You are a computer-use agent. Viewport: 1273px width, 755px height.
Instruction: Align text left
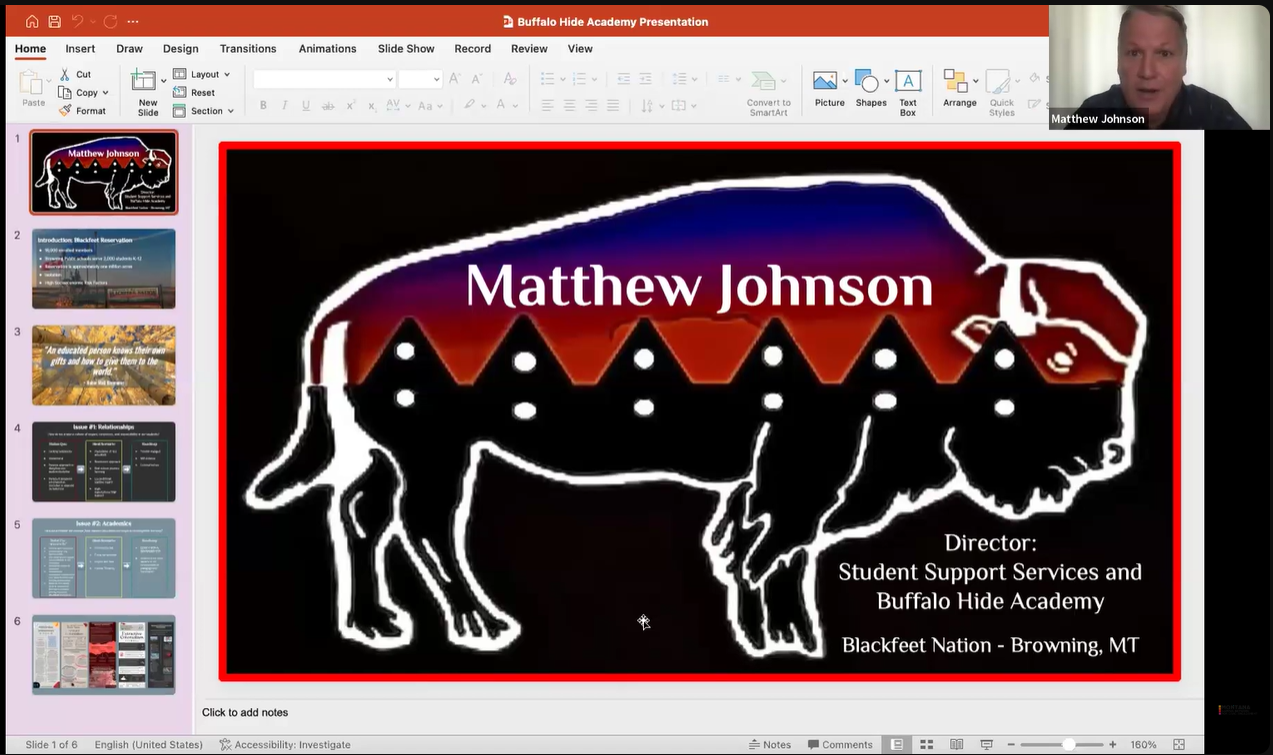[548, 105]
